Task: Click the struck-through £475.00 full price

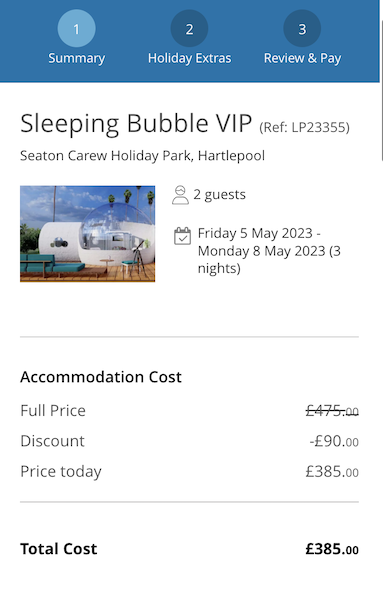Action: tap(332, 411)
